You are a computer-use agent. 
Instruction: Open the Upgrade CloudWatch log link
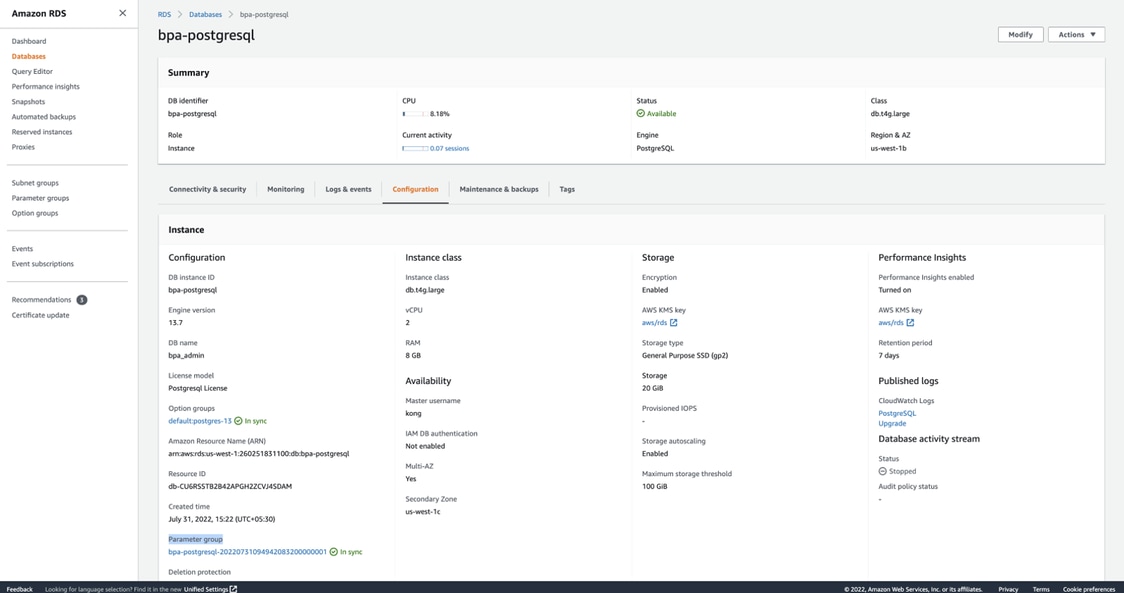[x=892, y=423]
